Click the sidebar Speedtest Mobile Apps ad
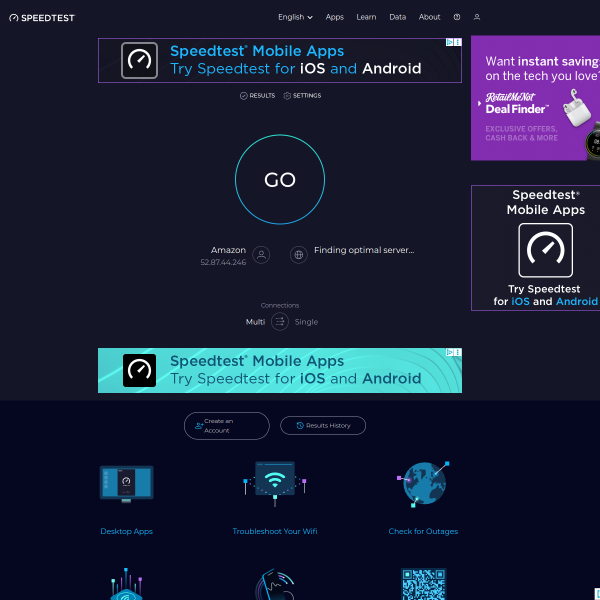 coord(535,248)
